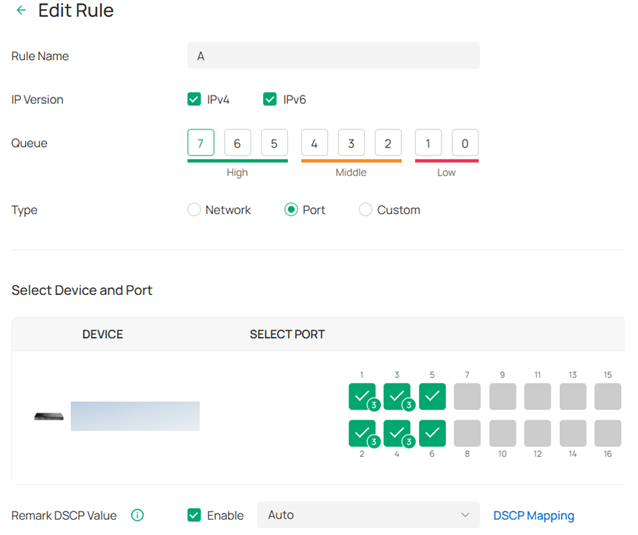Choose queue 0 in Low priority

tap(465, 143)
